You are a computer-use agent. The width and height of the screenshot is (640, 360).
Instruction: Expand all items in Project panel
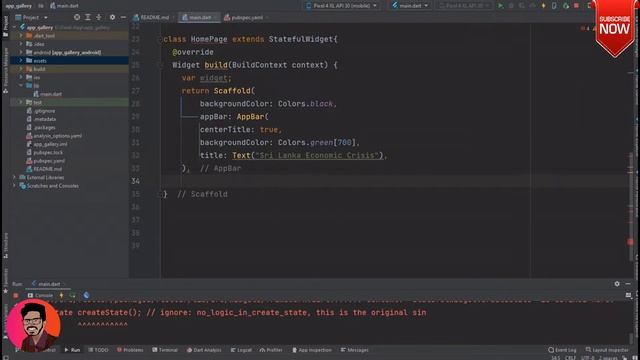[x=88, y=18]
